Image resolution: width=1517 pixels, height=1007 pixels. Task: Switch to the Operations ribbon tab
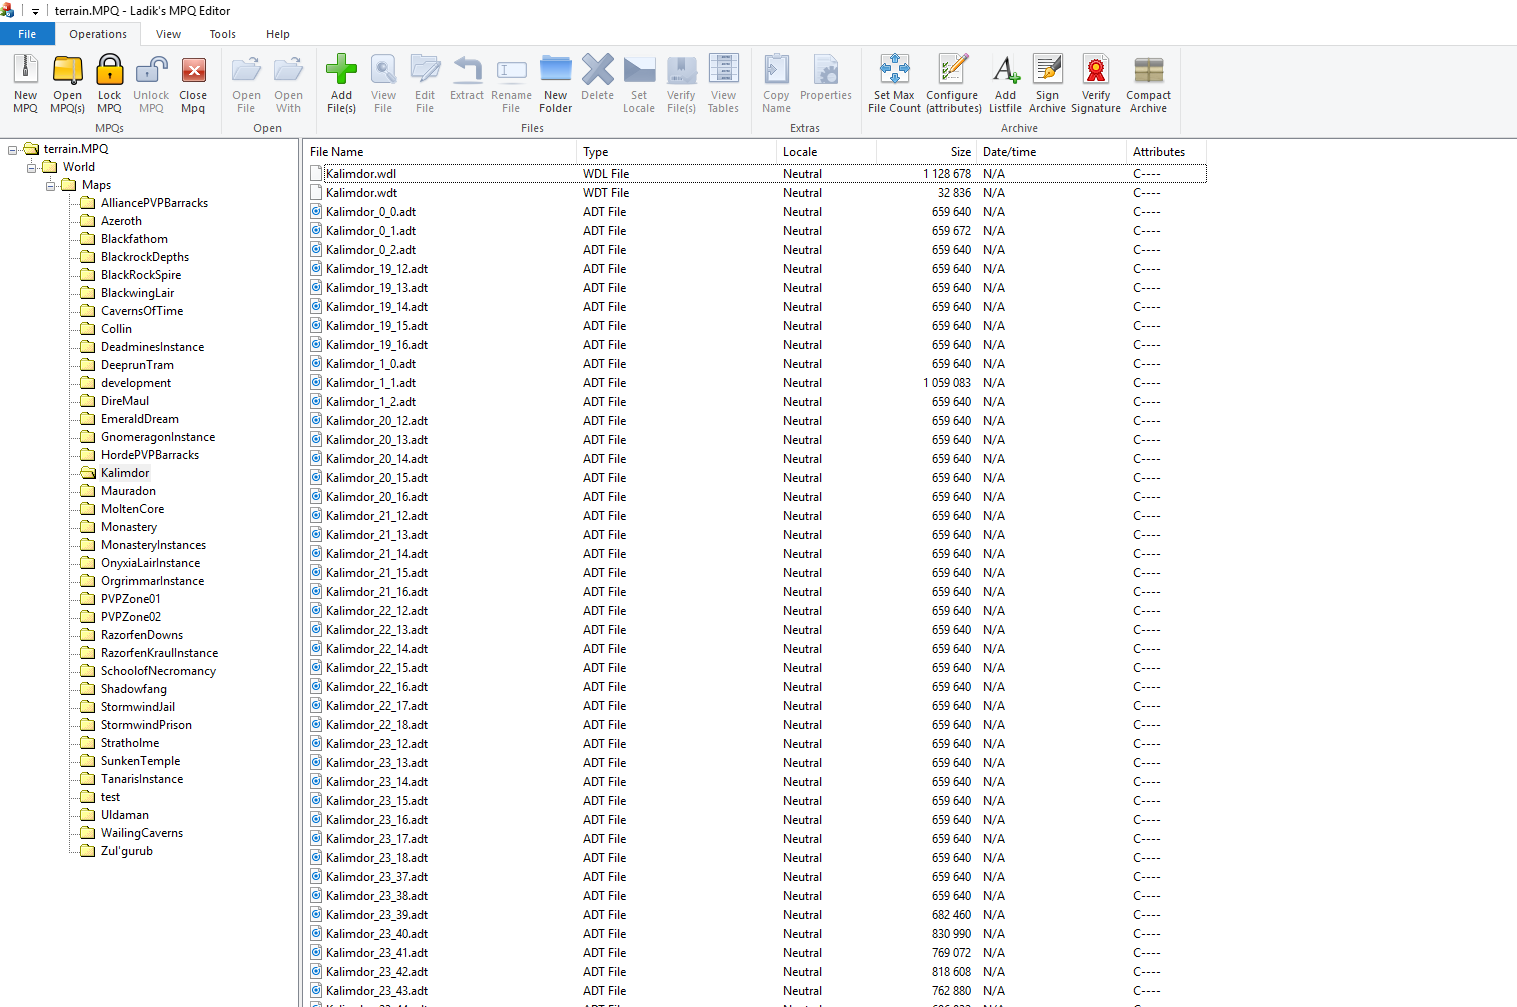(98, 34)
